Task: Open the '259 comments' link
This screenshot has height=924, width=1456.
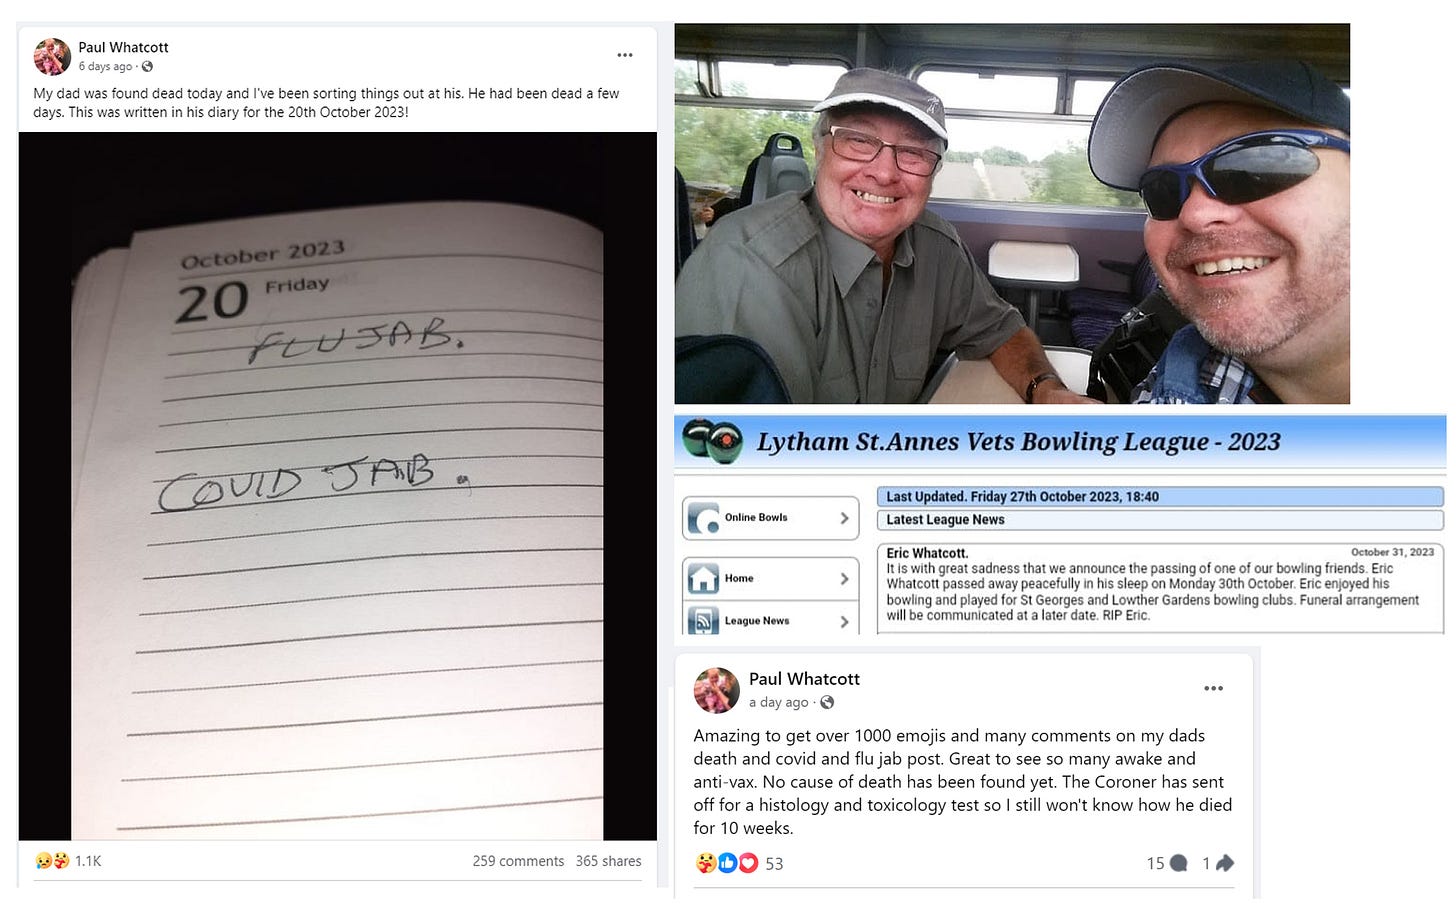Action: 518,861
